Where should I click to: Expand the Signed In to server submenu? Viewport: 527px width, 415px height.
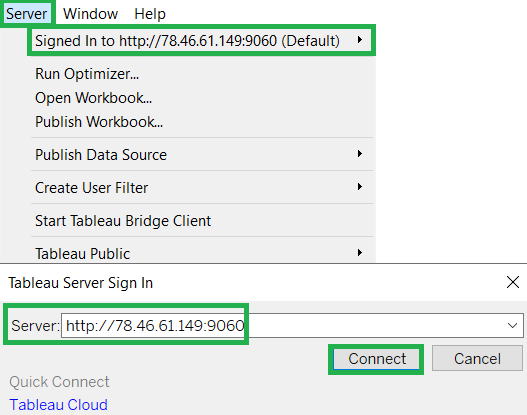201,41
